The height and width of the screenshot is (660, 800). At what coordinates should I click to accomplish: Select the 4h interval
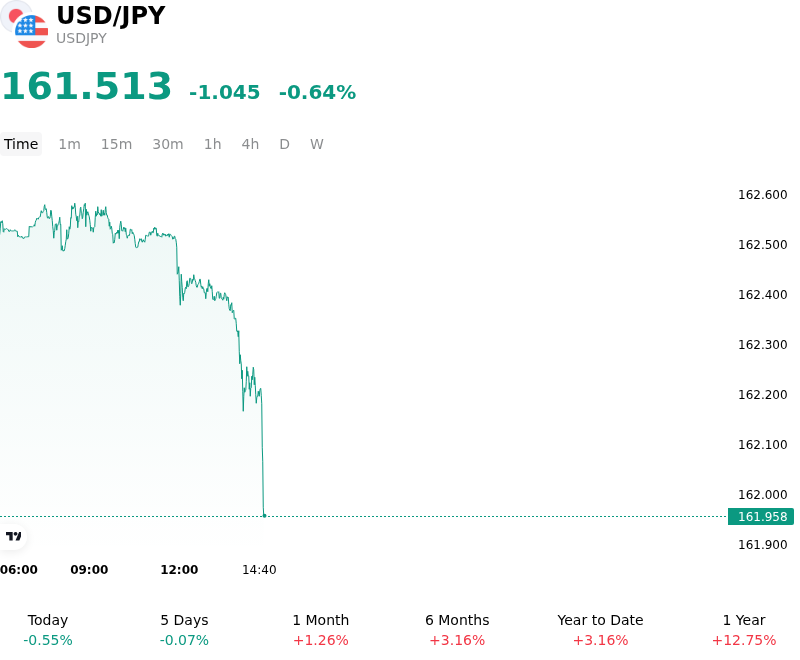250,144
